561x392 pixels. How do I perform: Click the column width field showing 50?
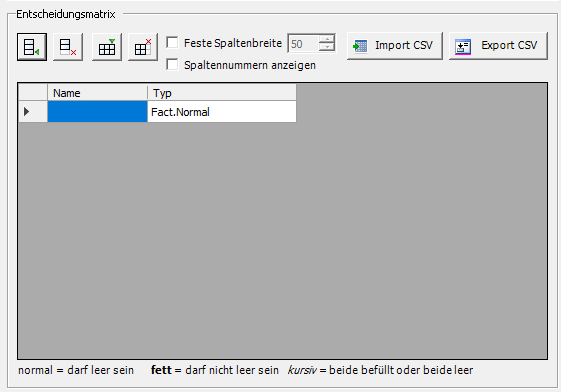coord(303,44)
